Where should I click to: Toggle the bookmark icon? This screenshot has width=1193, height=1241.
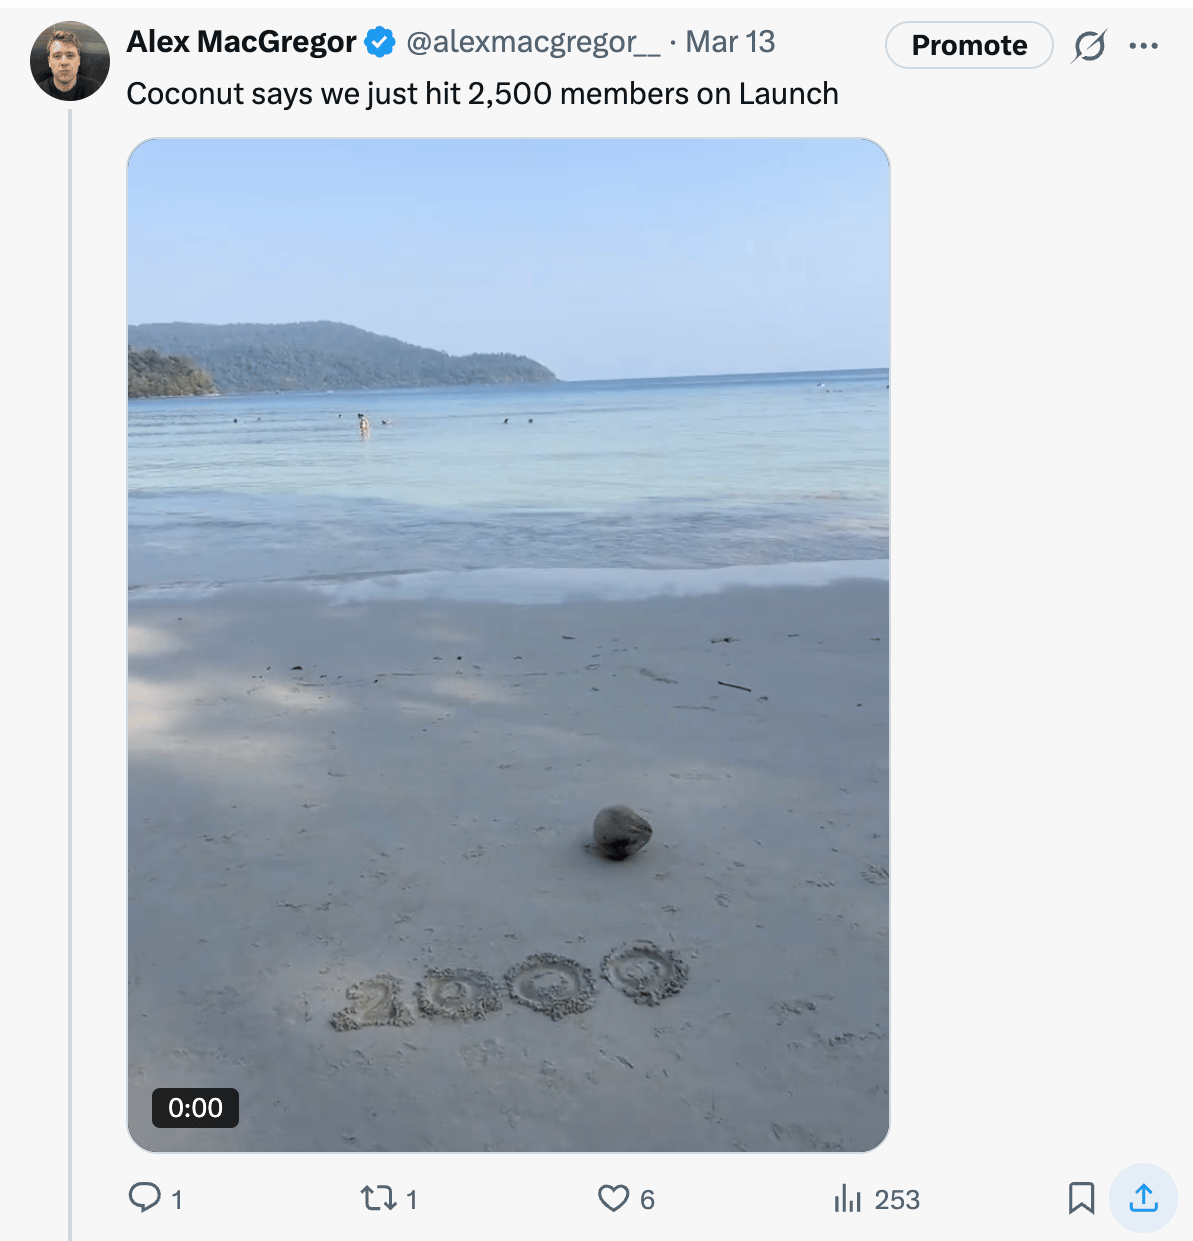pyautogui.click(x=1081, y=1197)
